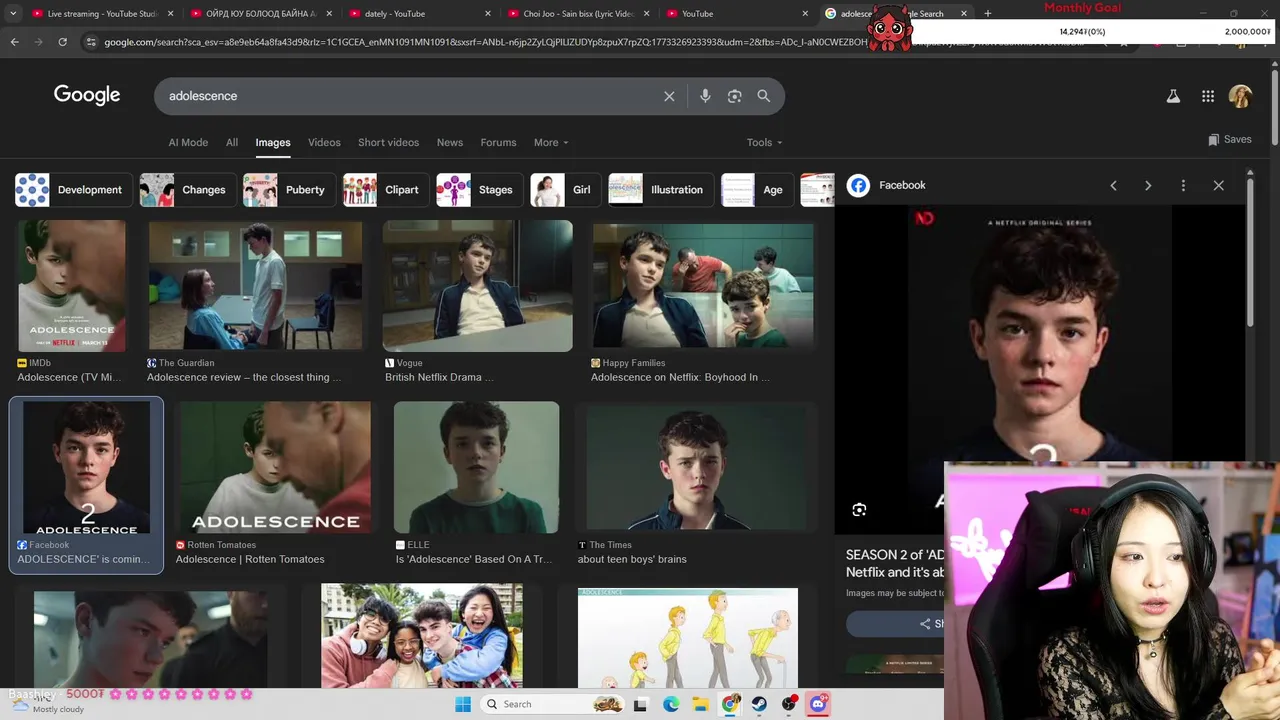Open a new browser tab

coord(988,13)
